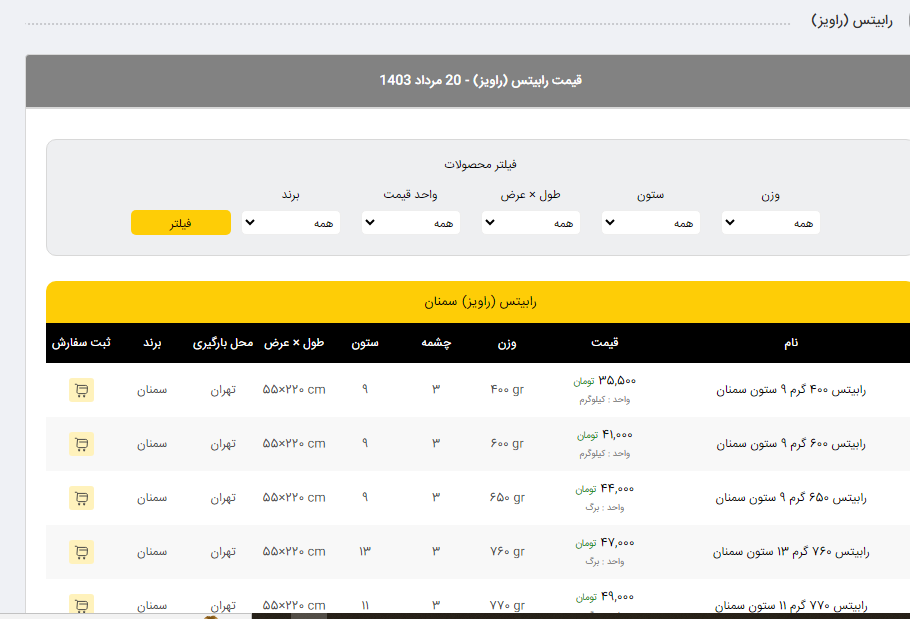Click the قیمت column header
Image resolution: width=910 pixels, height=619 pixels.
(604, 343)
